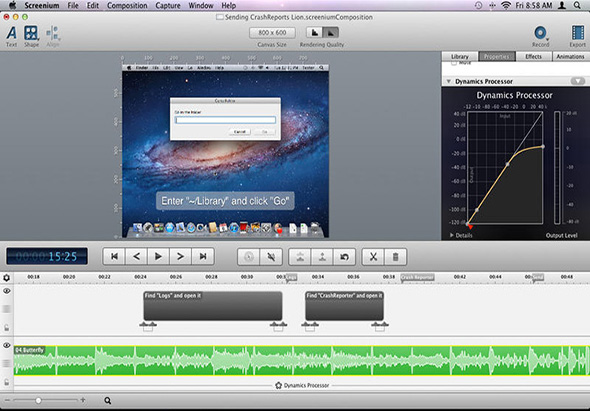
Task: Click the second in/out point arrow button
Action: click(322, 257)
